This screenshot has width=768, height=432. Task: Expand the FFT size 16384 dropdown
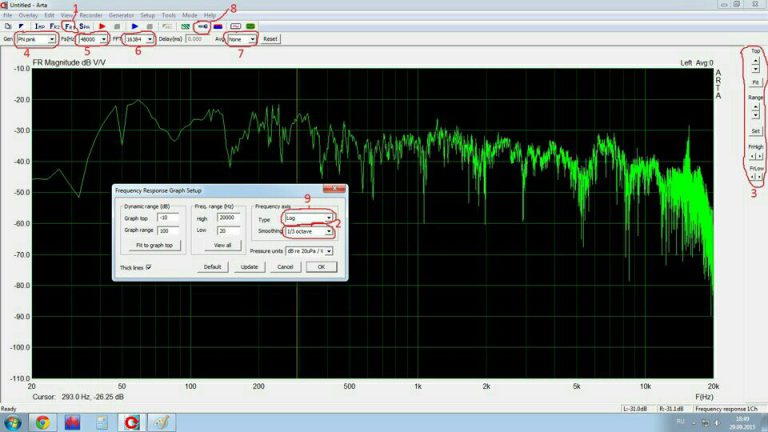[138, 39]
